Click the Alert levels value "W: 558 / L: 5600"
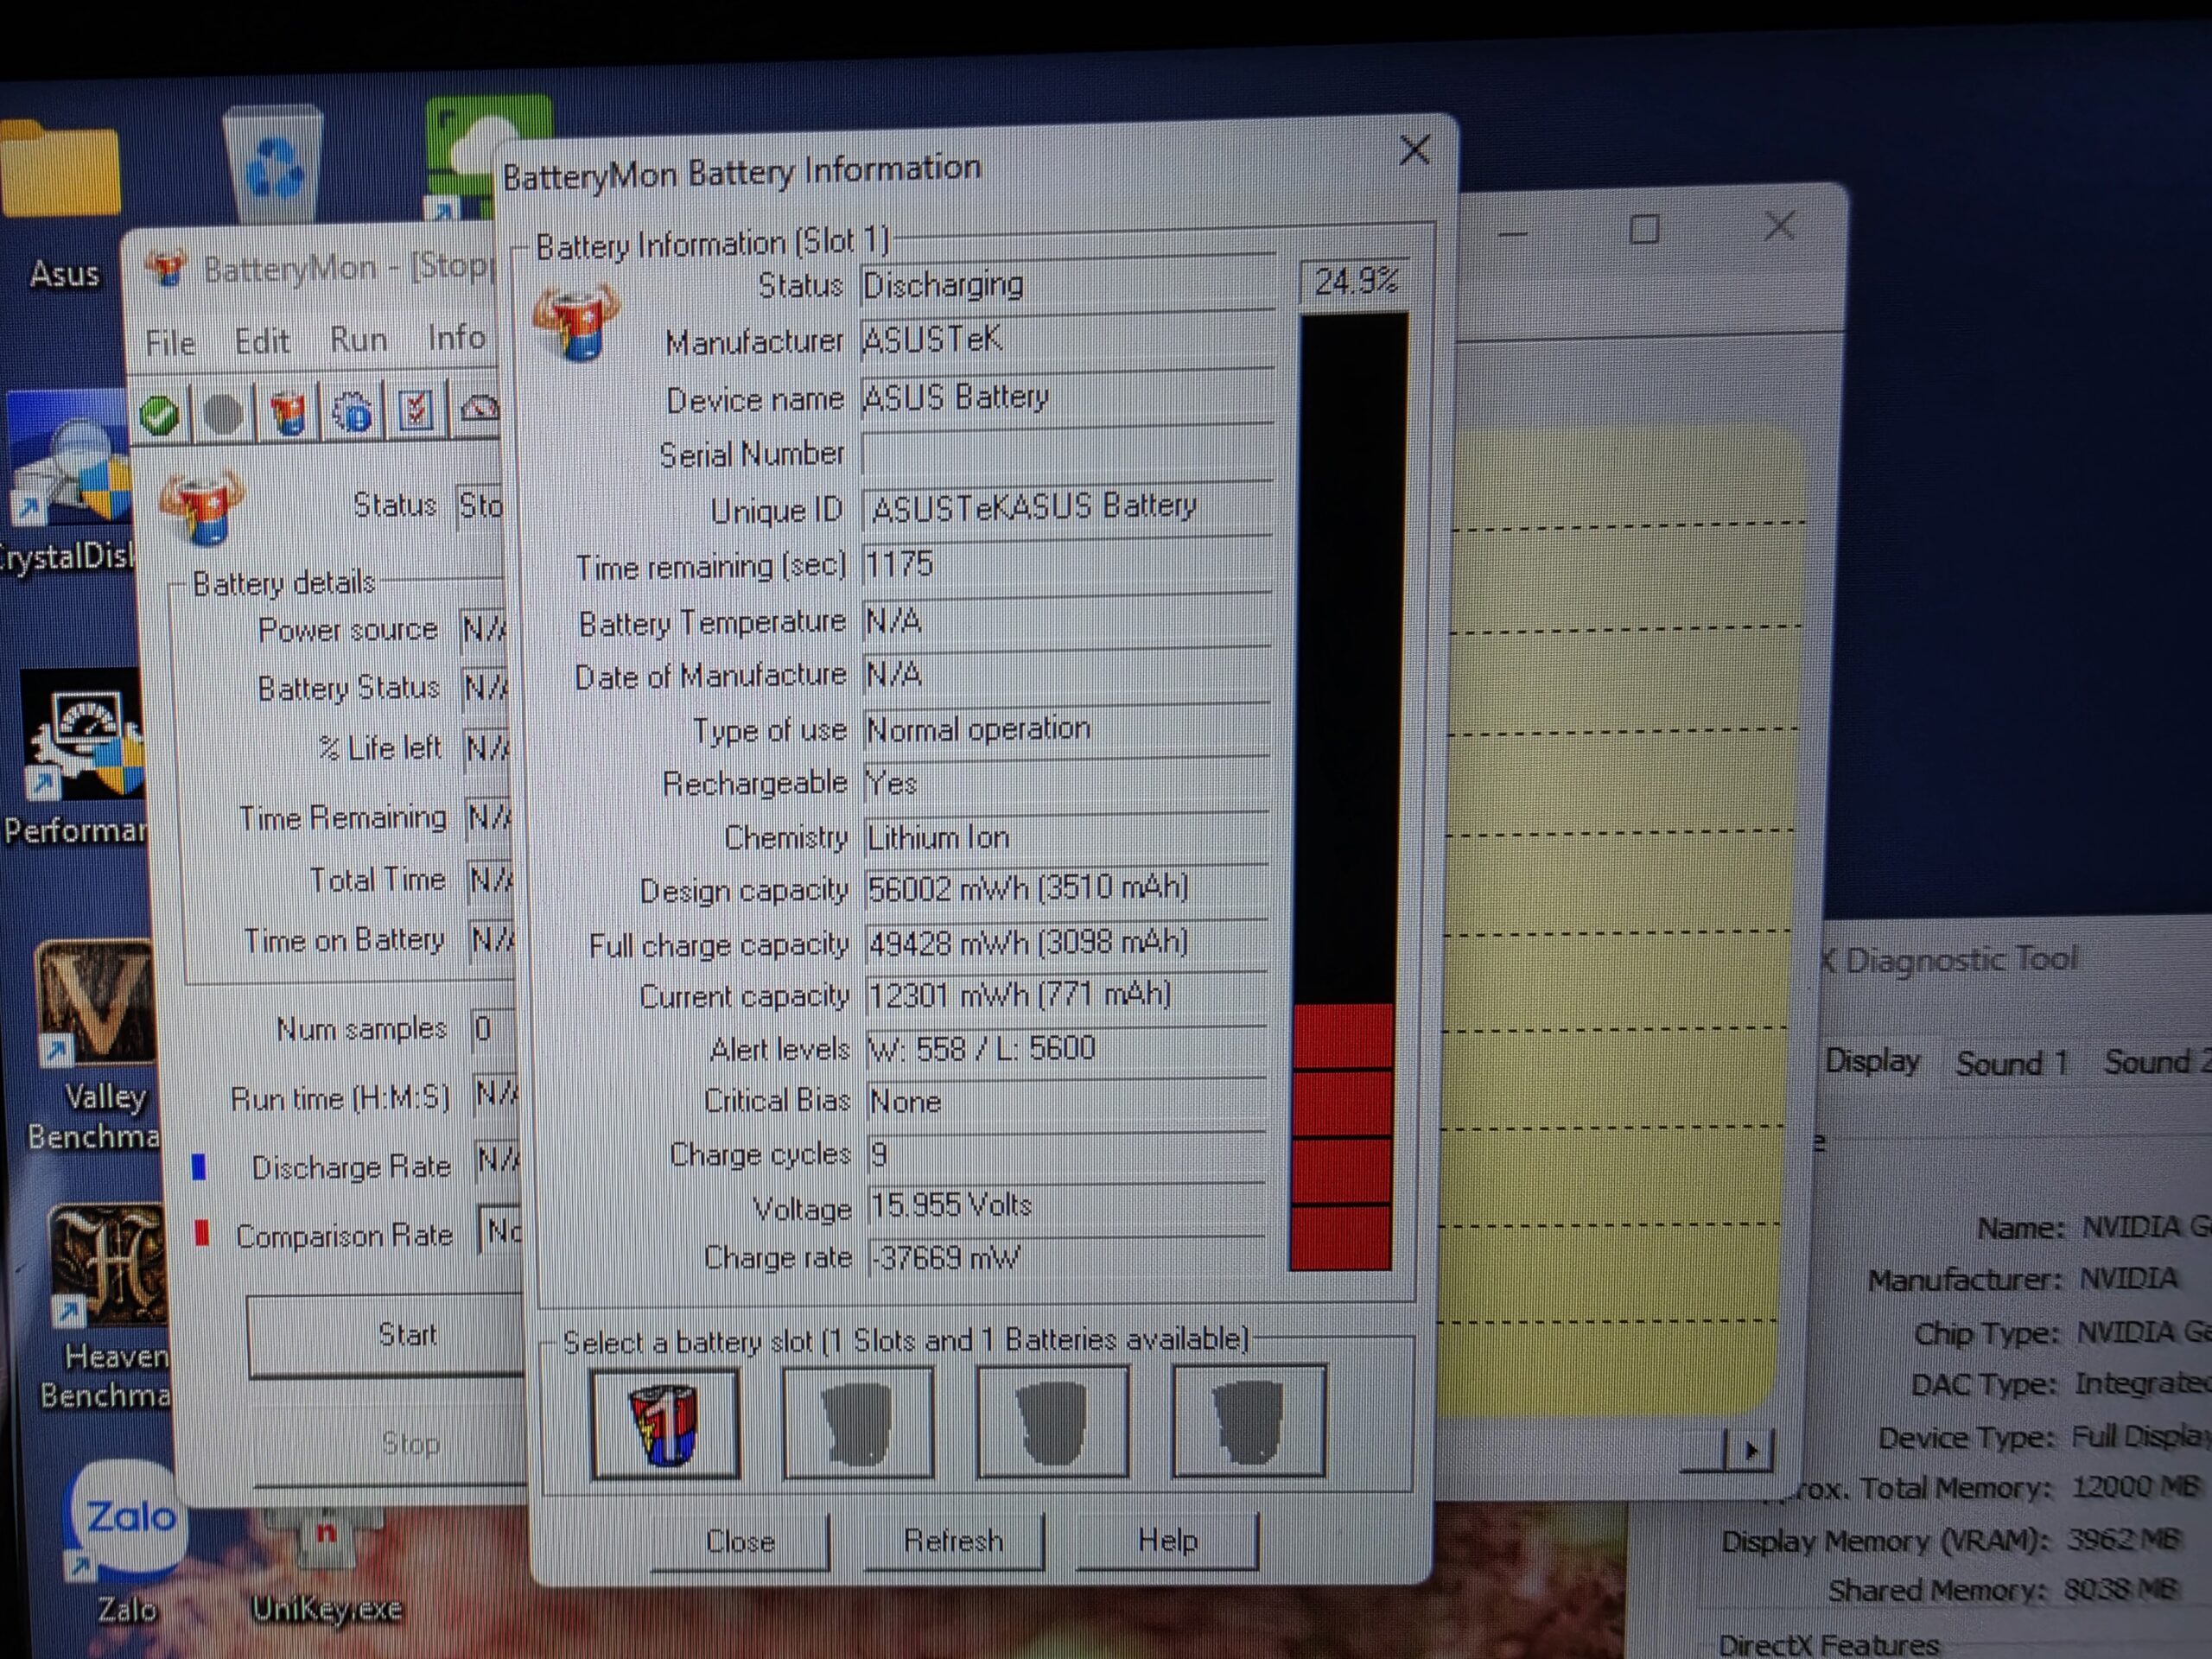Screen dimensions: 2212x1659 982,1049
